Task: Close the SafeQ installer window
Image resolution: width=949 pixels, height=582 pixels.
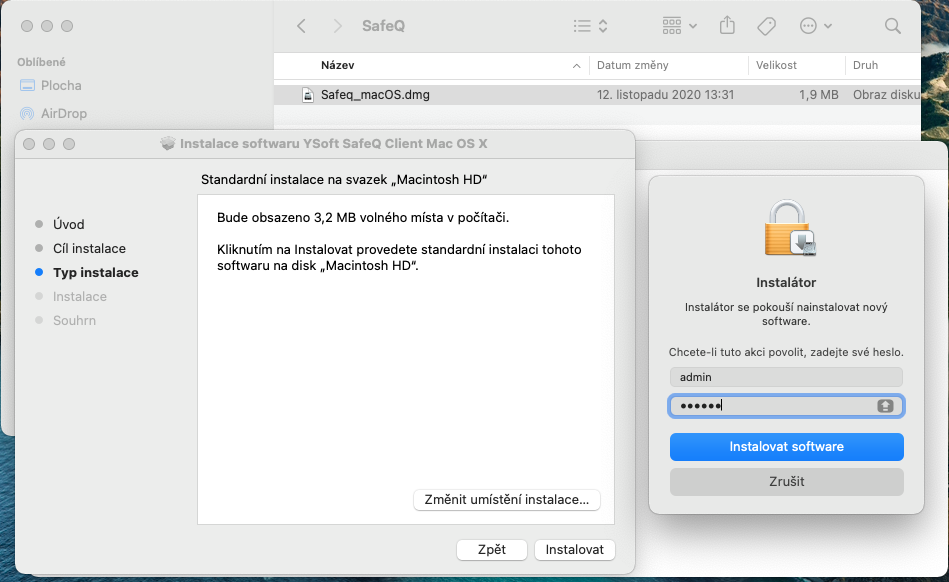Action: point(29,144)
